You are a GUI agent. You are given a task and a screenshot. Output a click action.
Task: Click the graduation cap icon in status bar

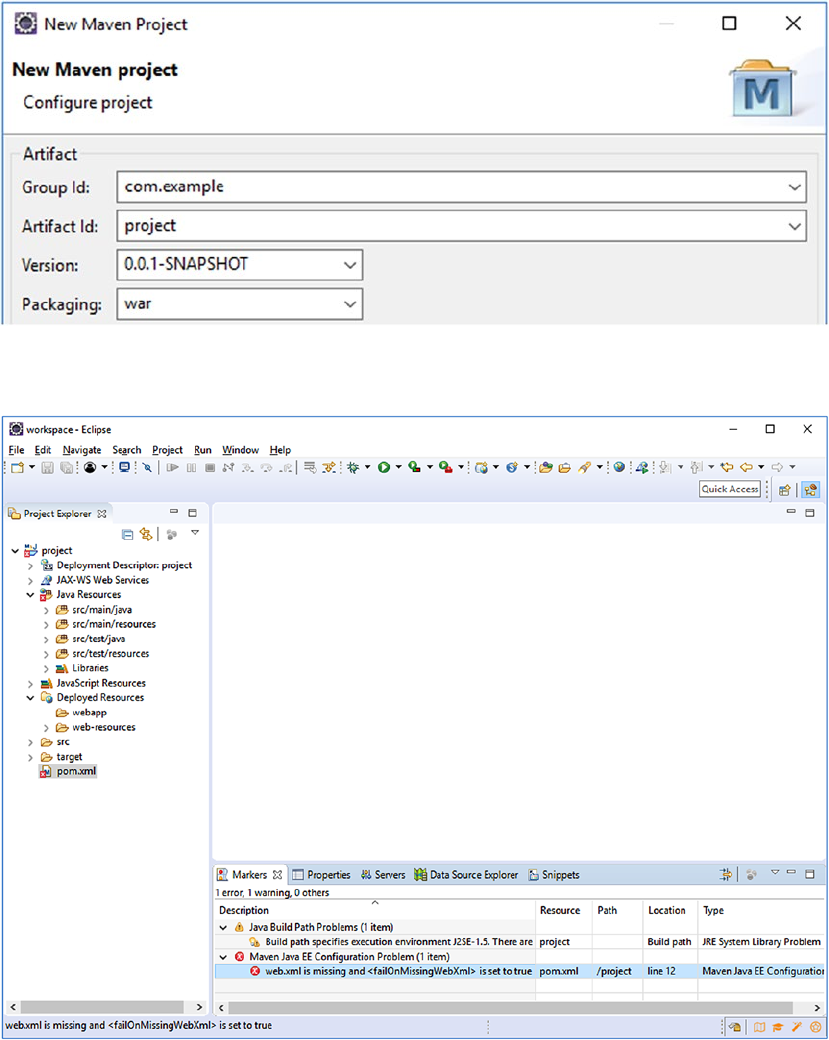pos(778,1027)
